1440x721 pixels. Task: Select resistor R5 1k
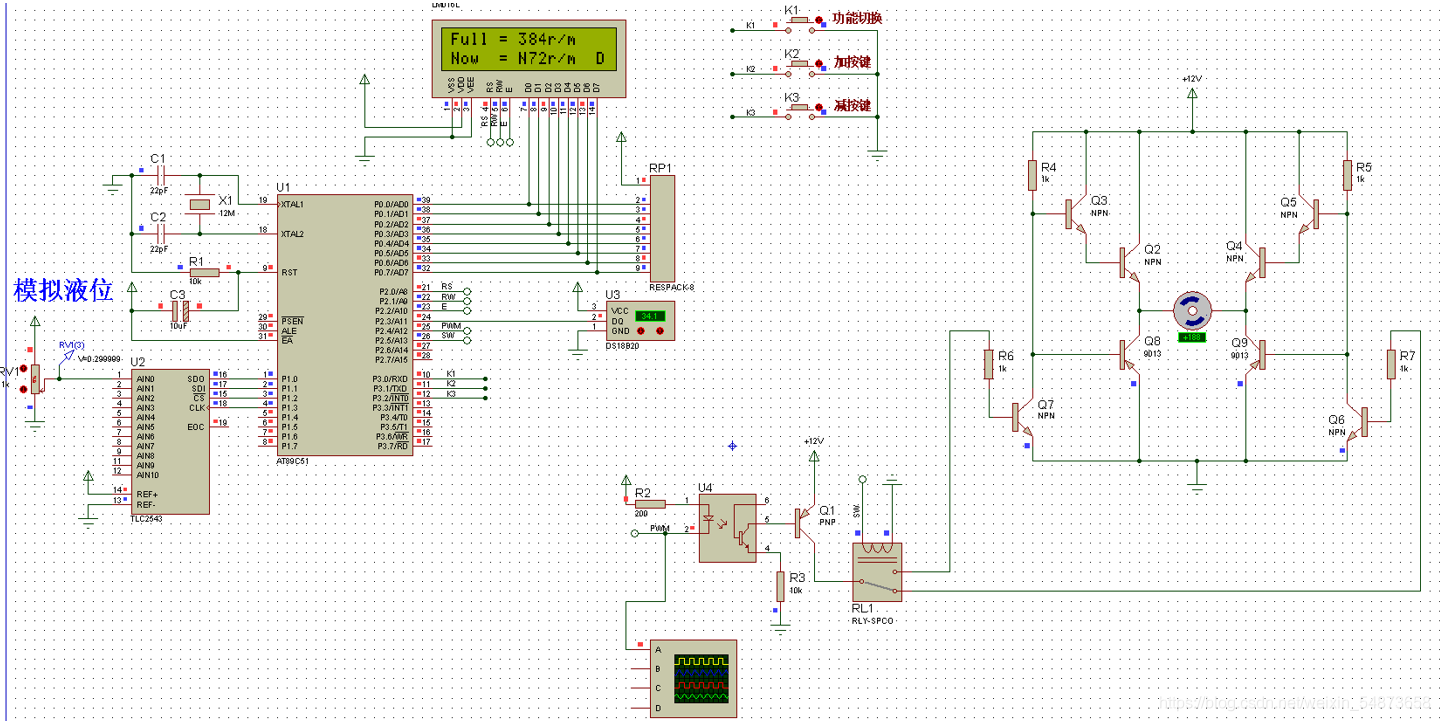click(x=1348, y=176)
